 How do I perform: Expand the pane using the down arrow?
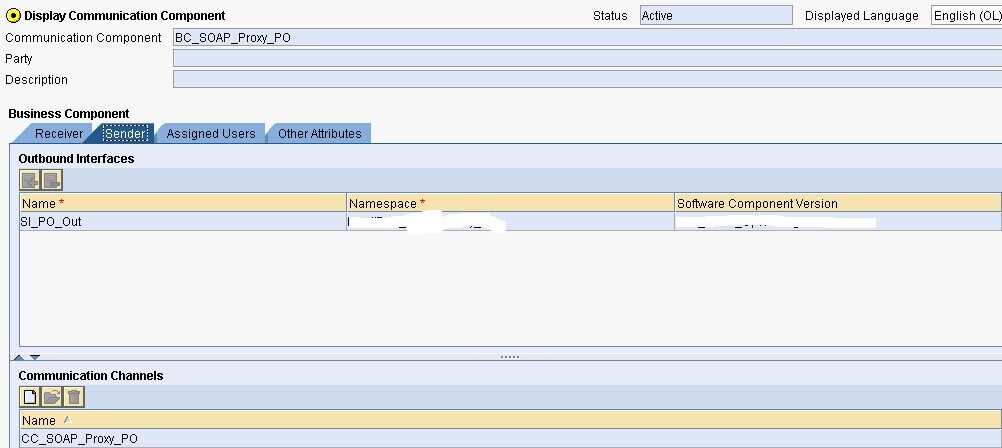pos(35,357)
